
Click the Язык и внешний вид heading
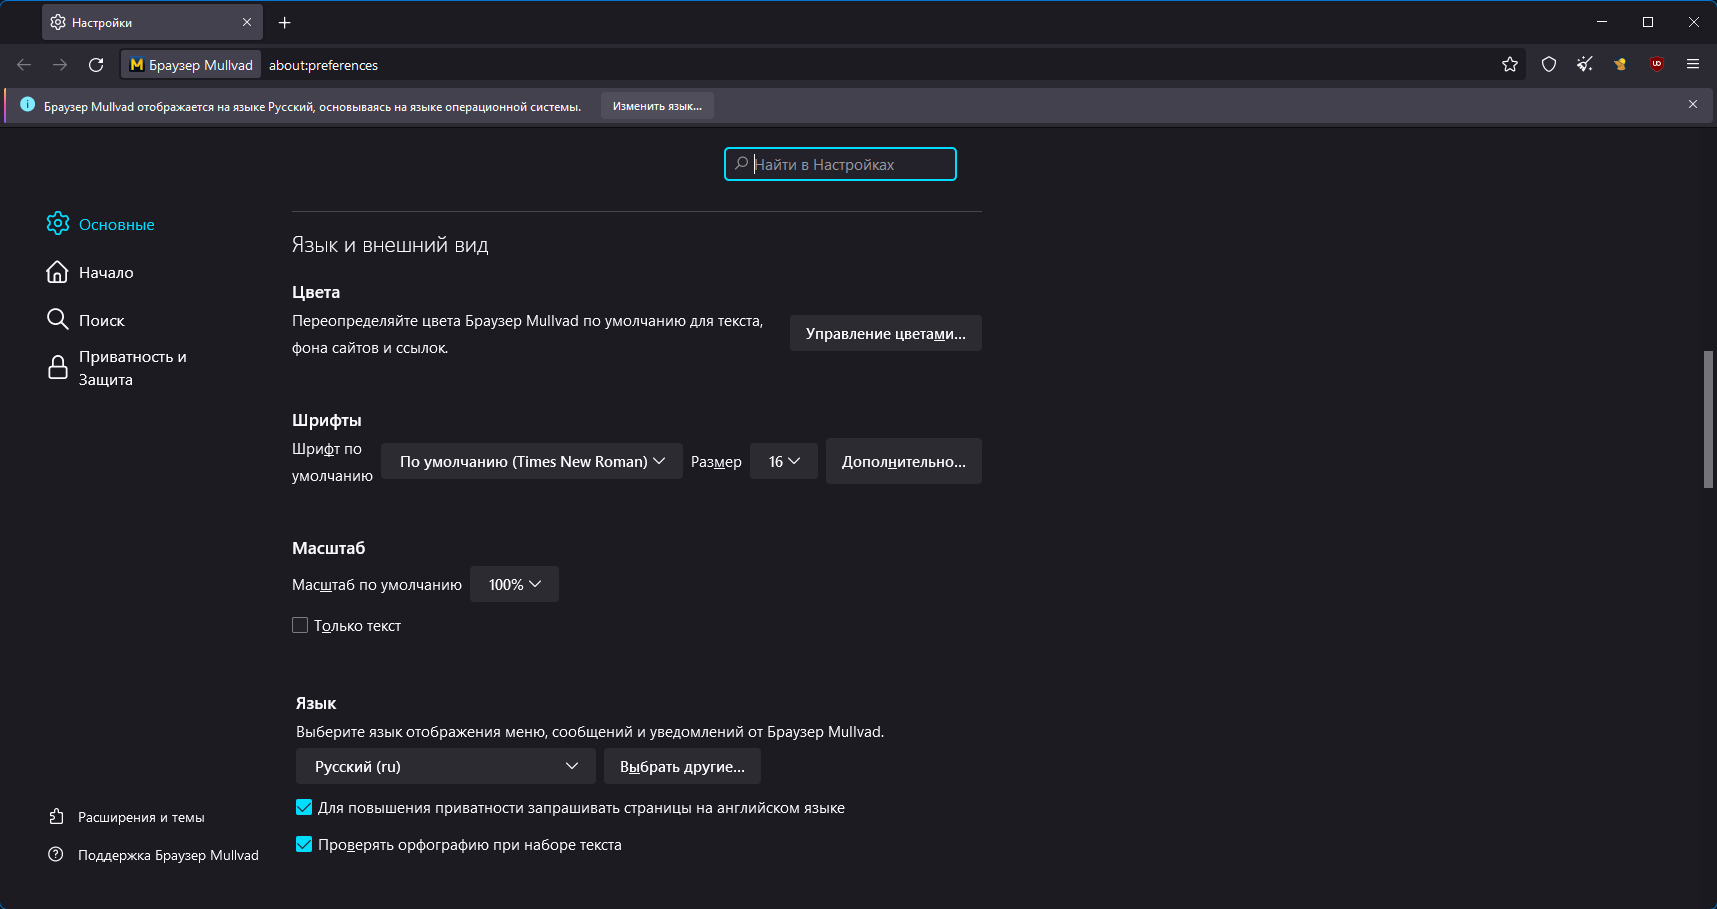(390, 245)
